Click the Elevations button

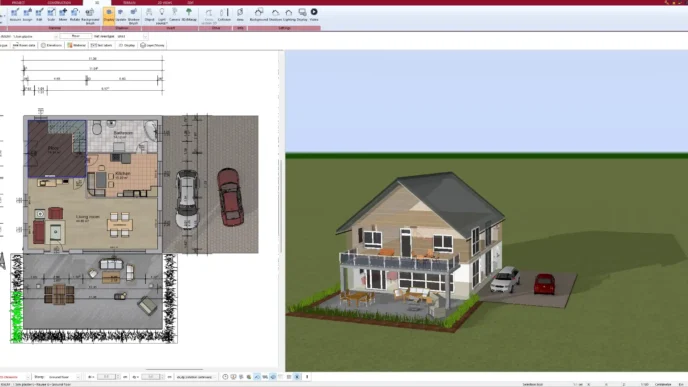(51, 45)
